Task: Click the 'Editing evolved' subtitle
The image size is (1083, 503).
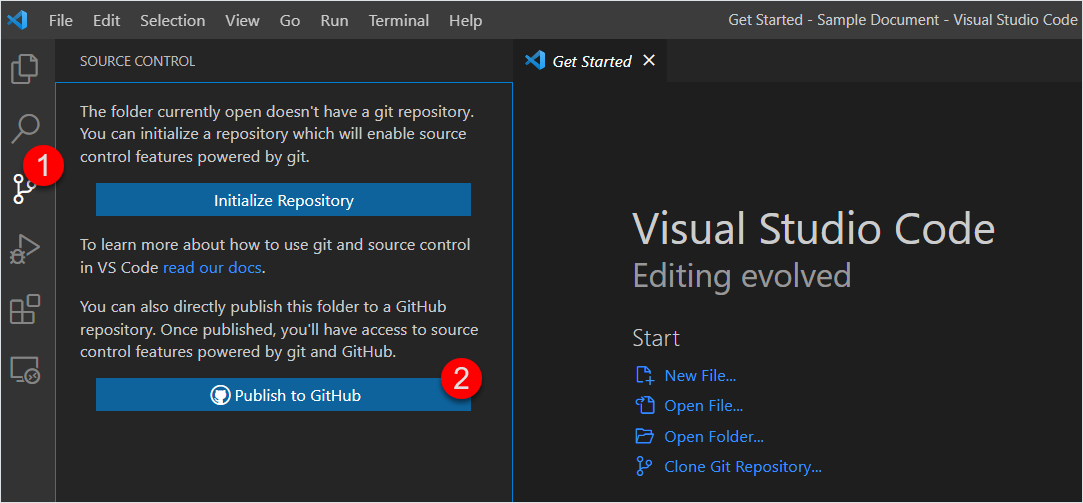Action: [x=742, y=276]
